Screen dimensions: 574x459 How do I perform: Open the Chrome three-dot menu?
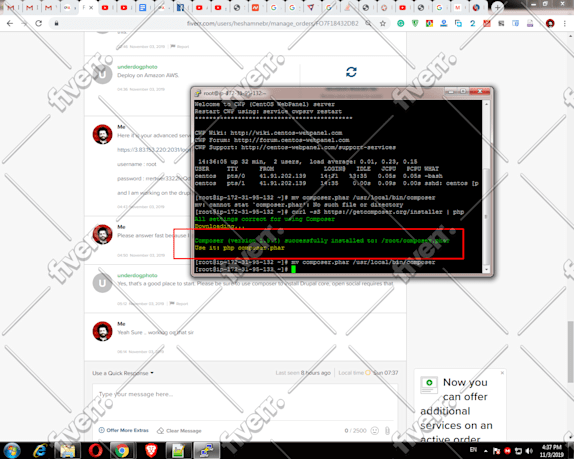click(564, 23)
